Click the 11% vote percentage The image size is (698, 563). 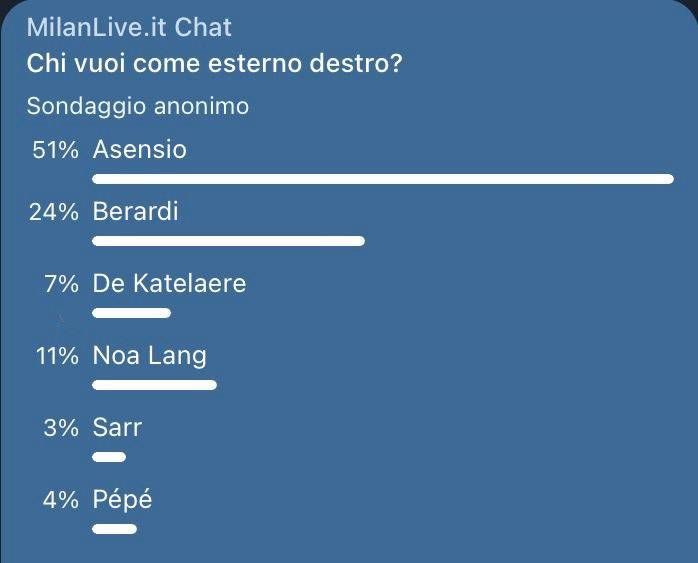[x=55, y=355]
